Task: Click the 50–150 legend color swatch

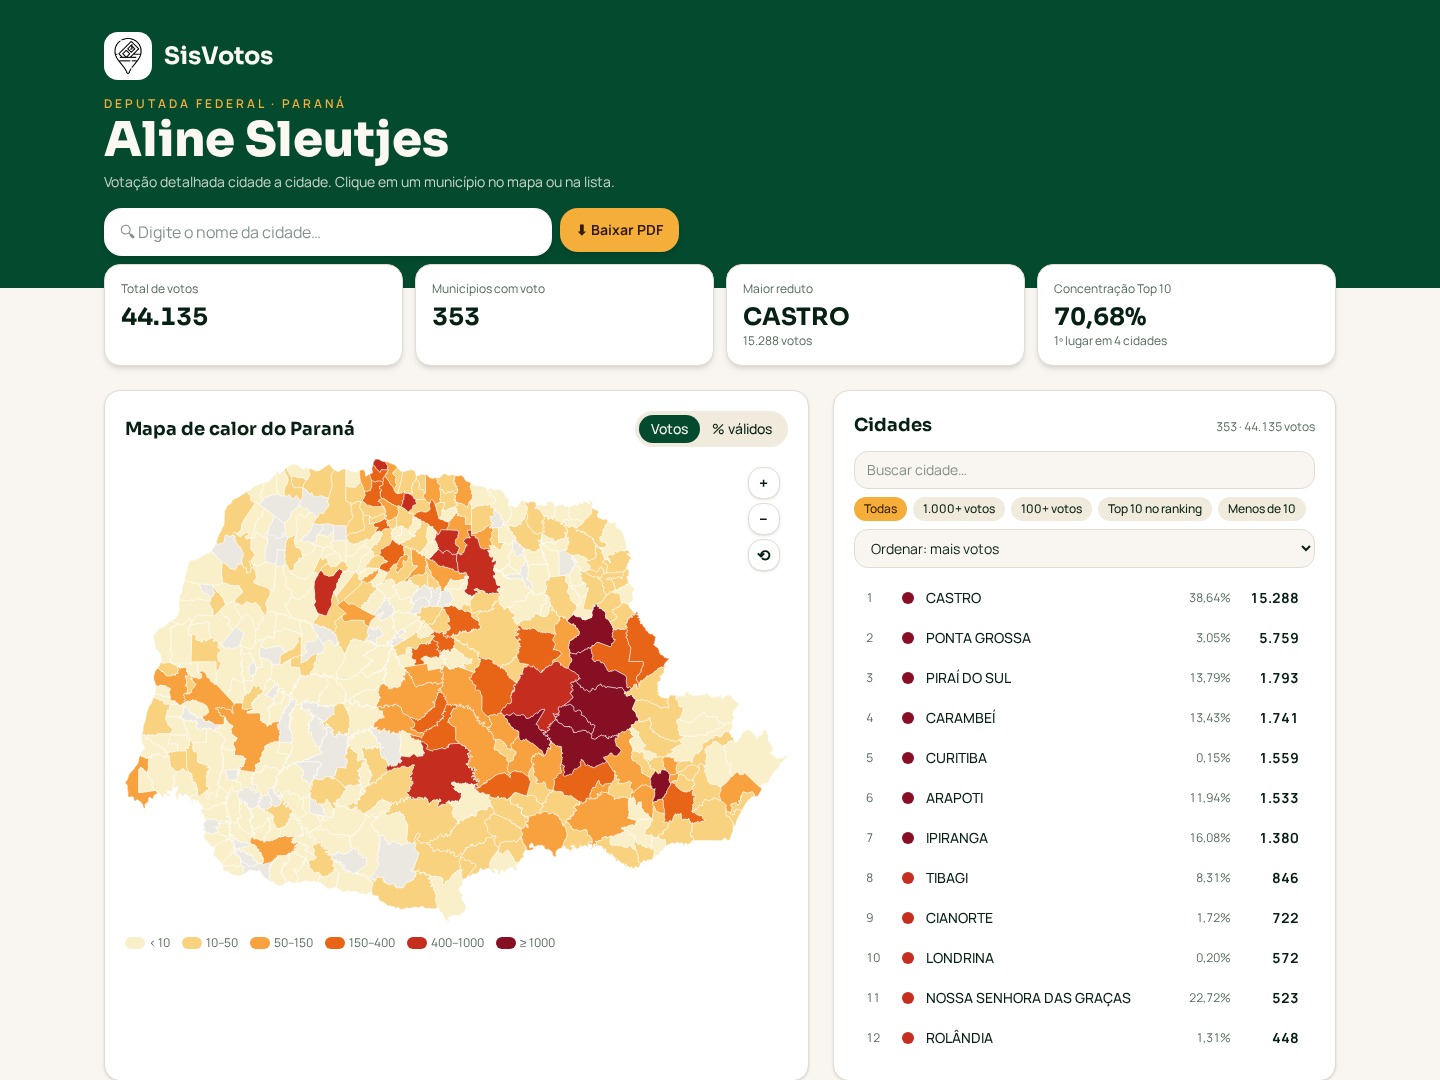Action: (x=260, y=943)
